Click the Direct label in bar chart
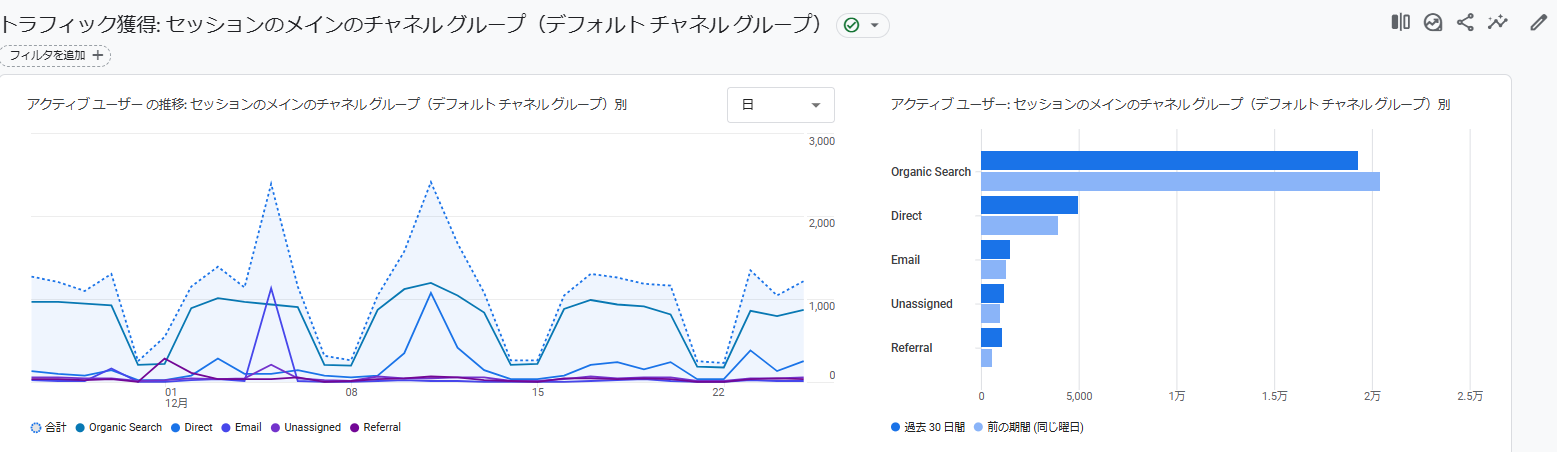This screenshot has width=1557, height=452. point(906,216)
